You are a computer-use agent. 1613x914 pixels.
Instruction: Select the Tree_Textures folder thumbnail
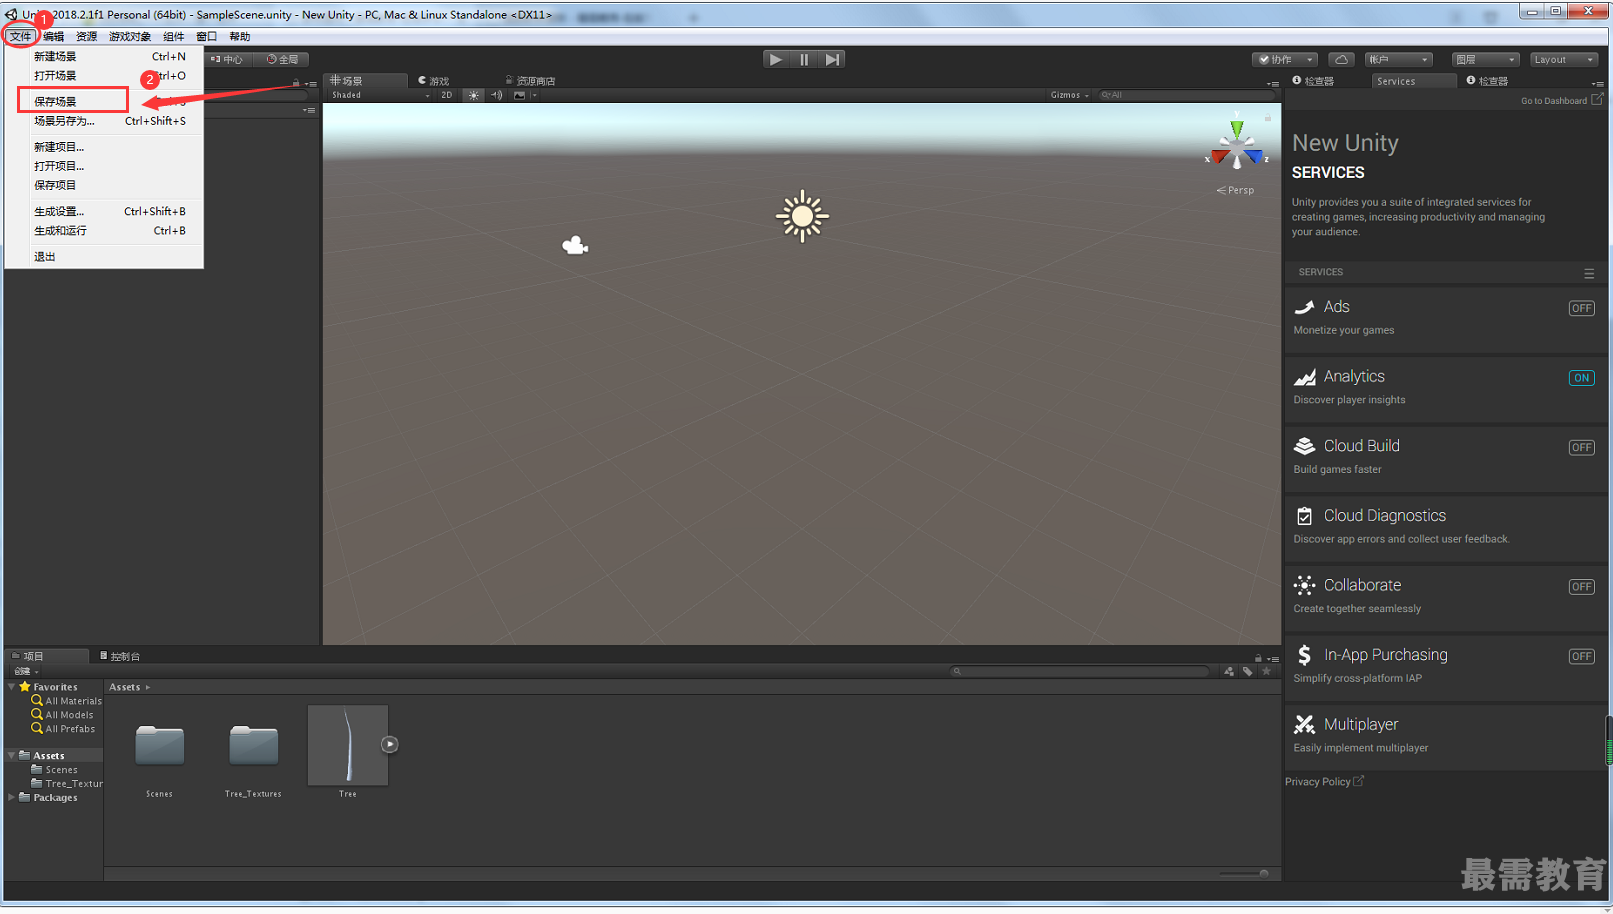tap(253, 746)
